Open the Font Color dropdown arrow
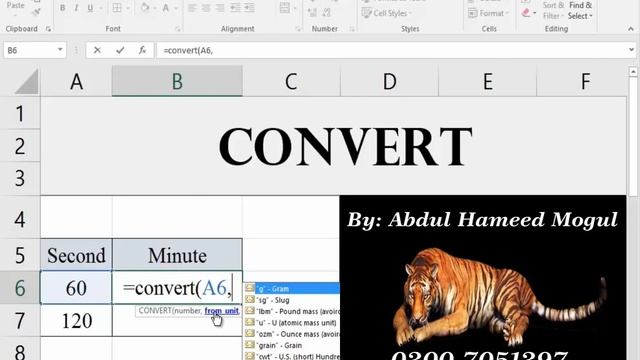Viewport: 640px width, 360px height. click(x=176, y=8)
